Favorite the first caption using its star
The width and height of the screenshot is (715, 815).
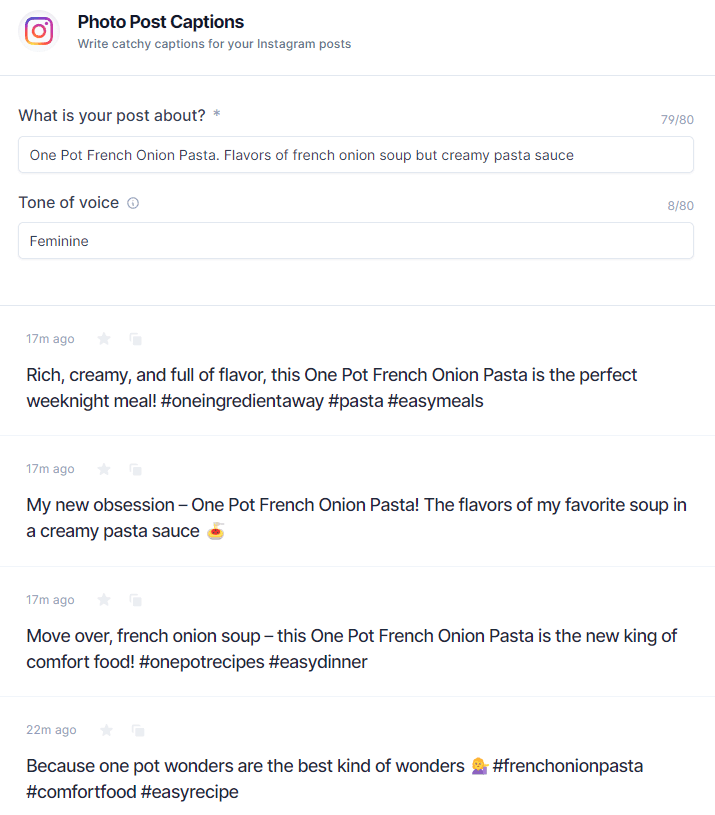[104, 339]
